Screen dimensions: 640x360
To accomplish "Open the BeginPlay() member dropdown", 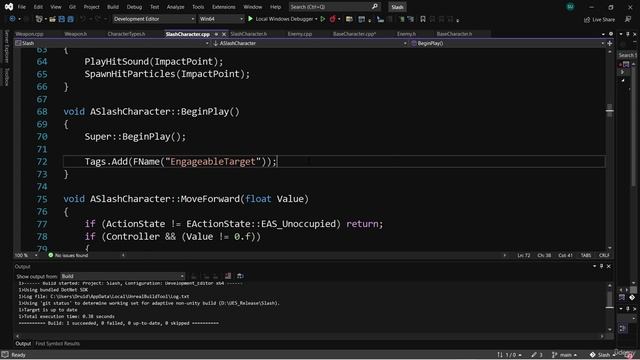I will (x=507, y=43).
